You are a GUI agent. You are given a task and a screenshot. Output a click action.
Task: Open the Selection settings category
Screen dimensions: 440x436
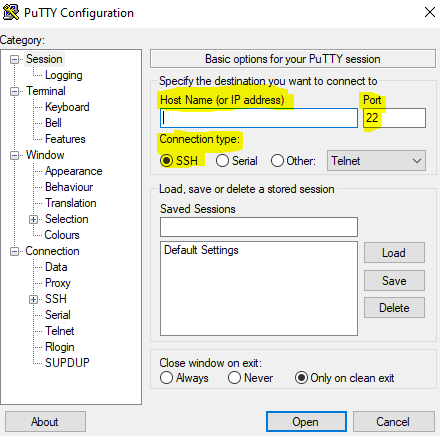point(67,219)
